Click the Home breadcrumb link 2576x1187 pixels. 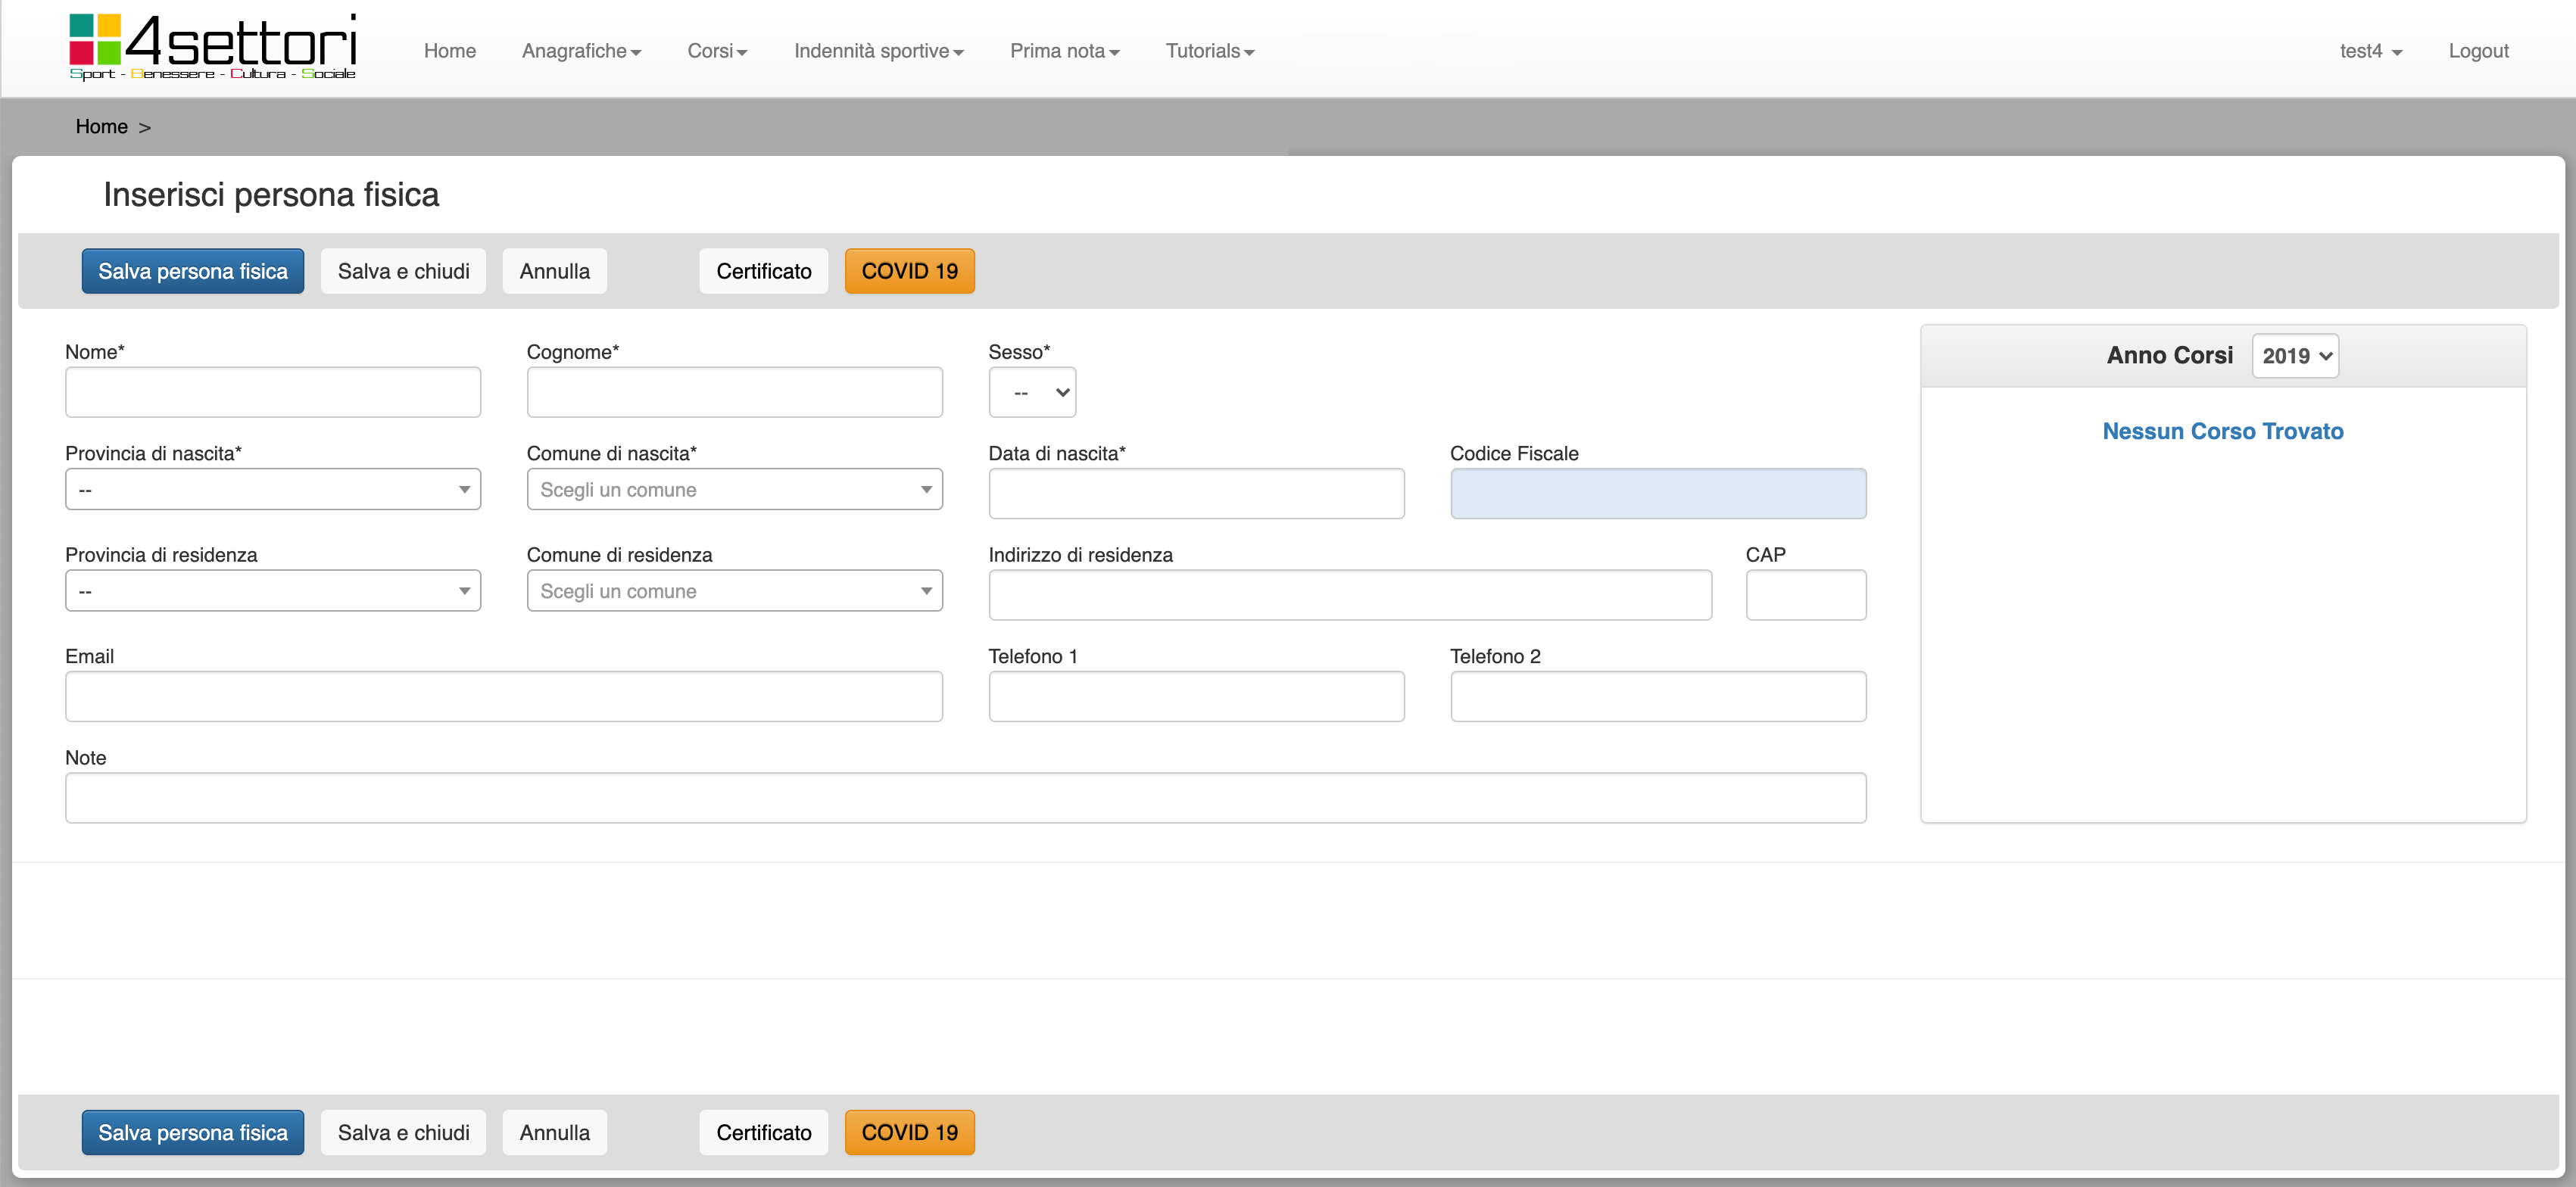coord(101,127)
